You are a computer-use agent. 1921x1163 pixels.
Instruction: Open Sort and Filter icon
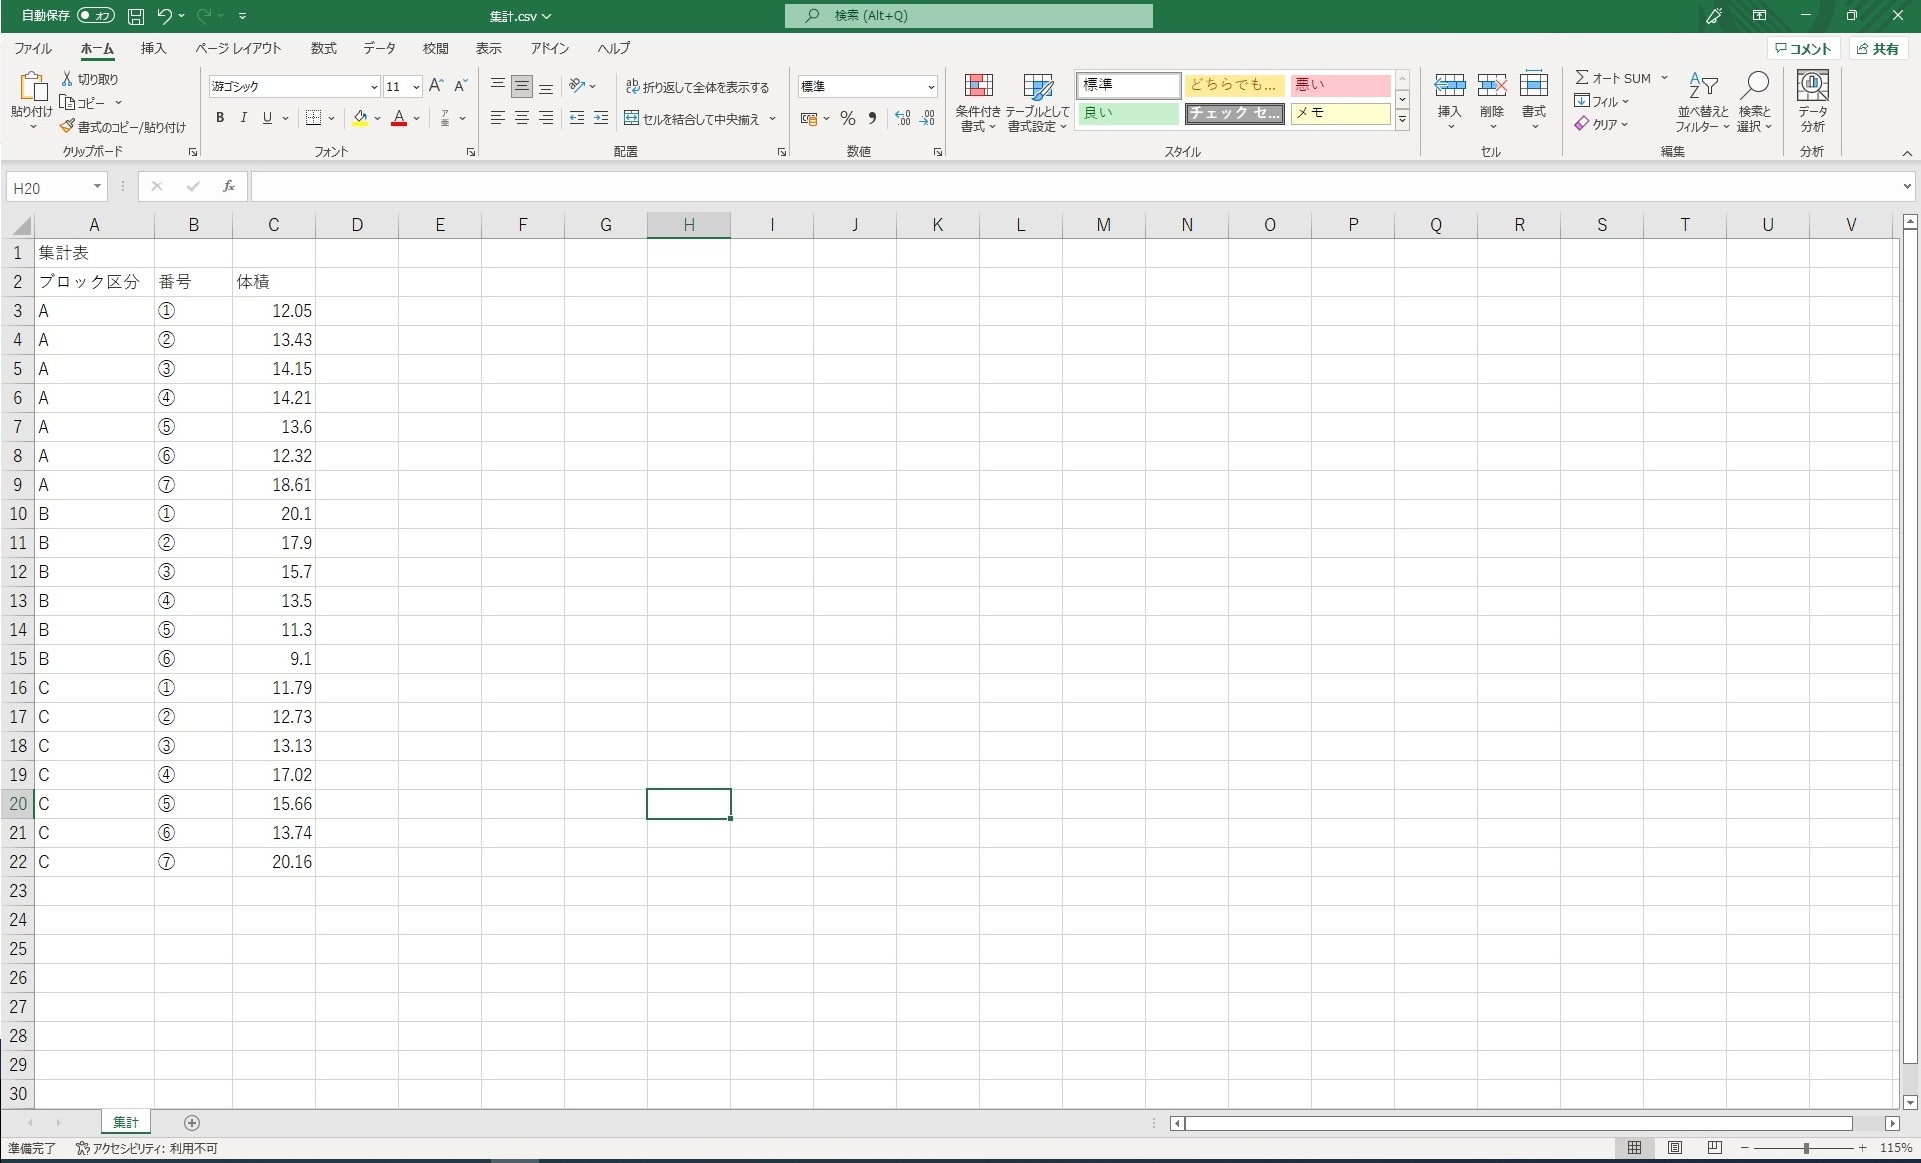(1703, 87)
